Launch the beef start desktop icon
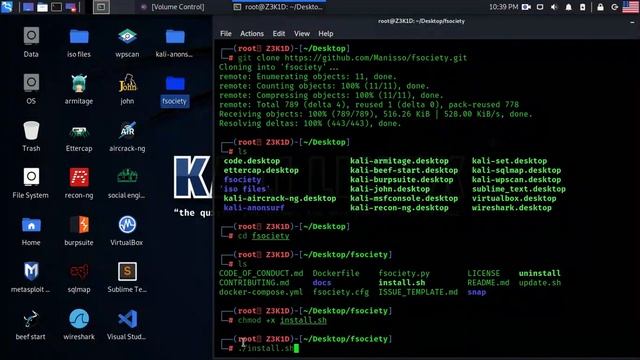The height and width of the screenshot is (360, 640). [31, 325]
